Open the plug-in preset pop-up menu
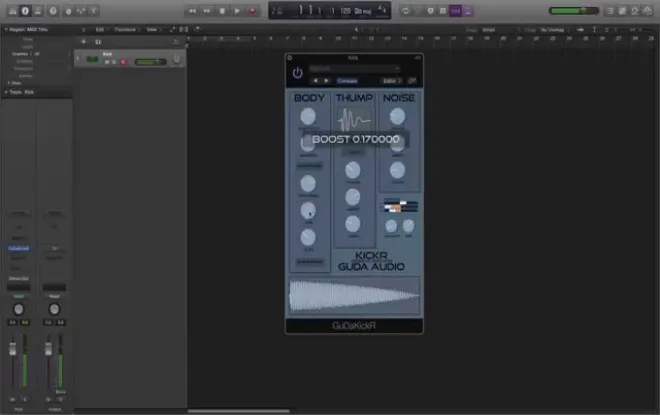Image resolution: width=660 pixels, height=415 pixels. pos(354,68)
